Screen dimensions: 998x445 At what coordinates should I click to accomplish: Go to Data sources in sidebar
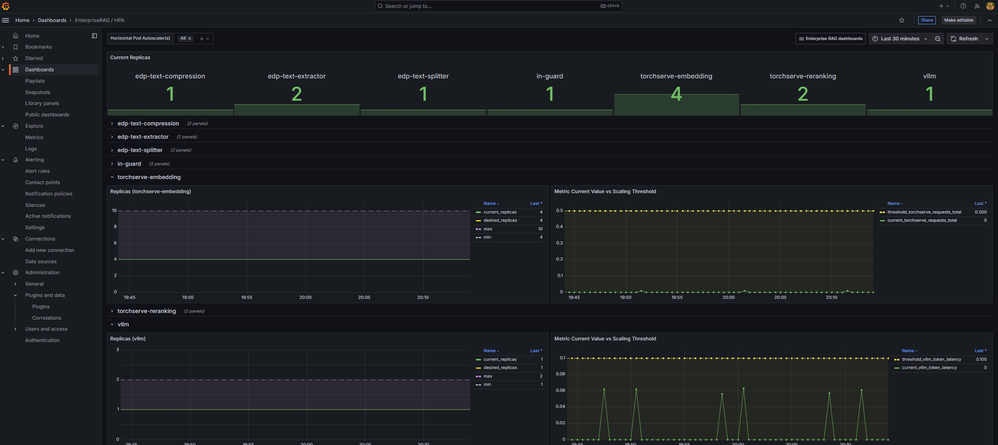(x=40, y=261)
